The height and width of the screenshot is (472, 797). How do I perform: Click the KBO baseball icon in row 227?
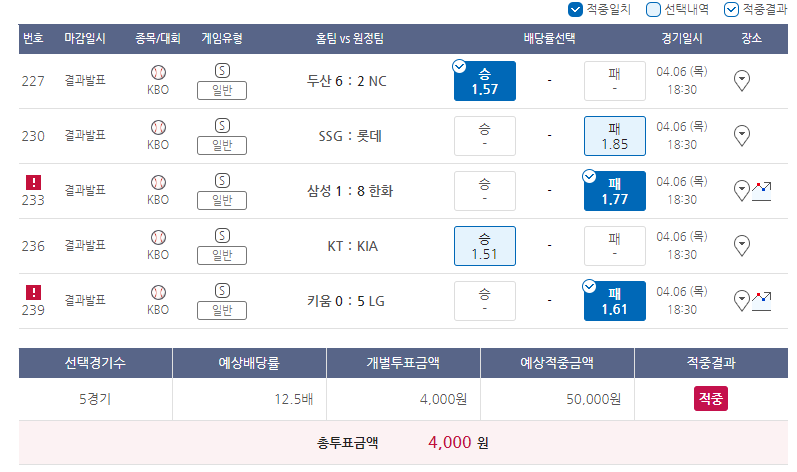[x=158, y=73]
